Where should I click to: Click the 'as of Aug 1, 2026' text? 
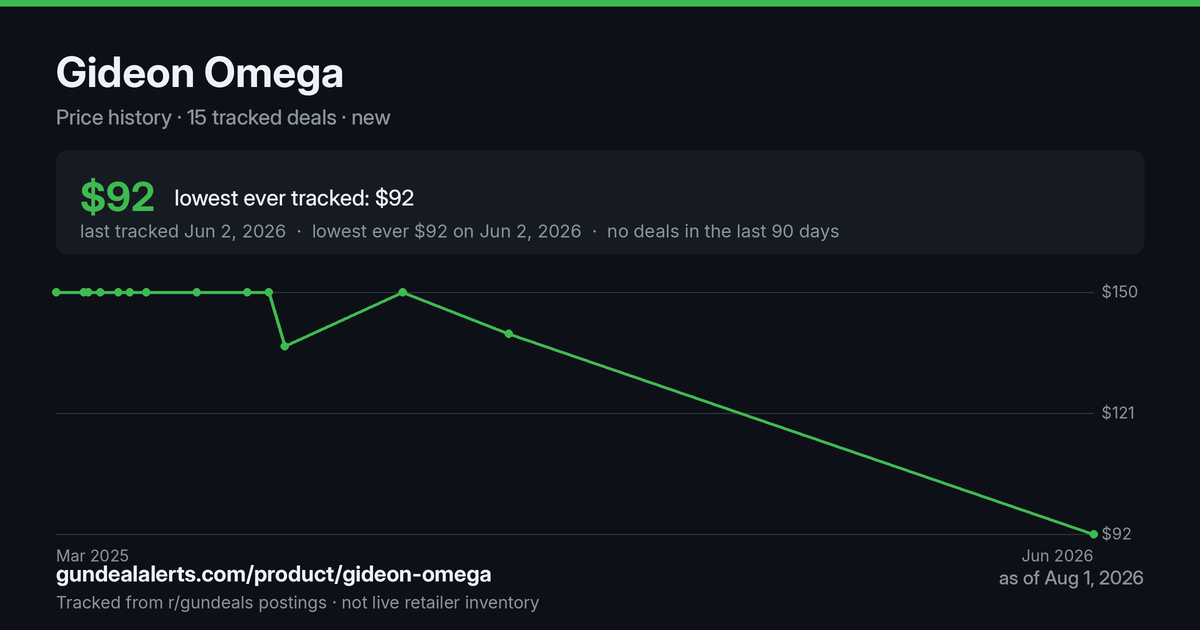[1071, 578]
